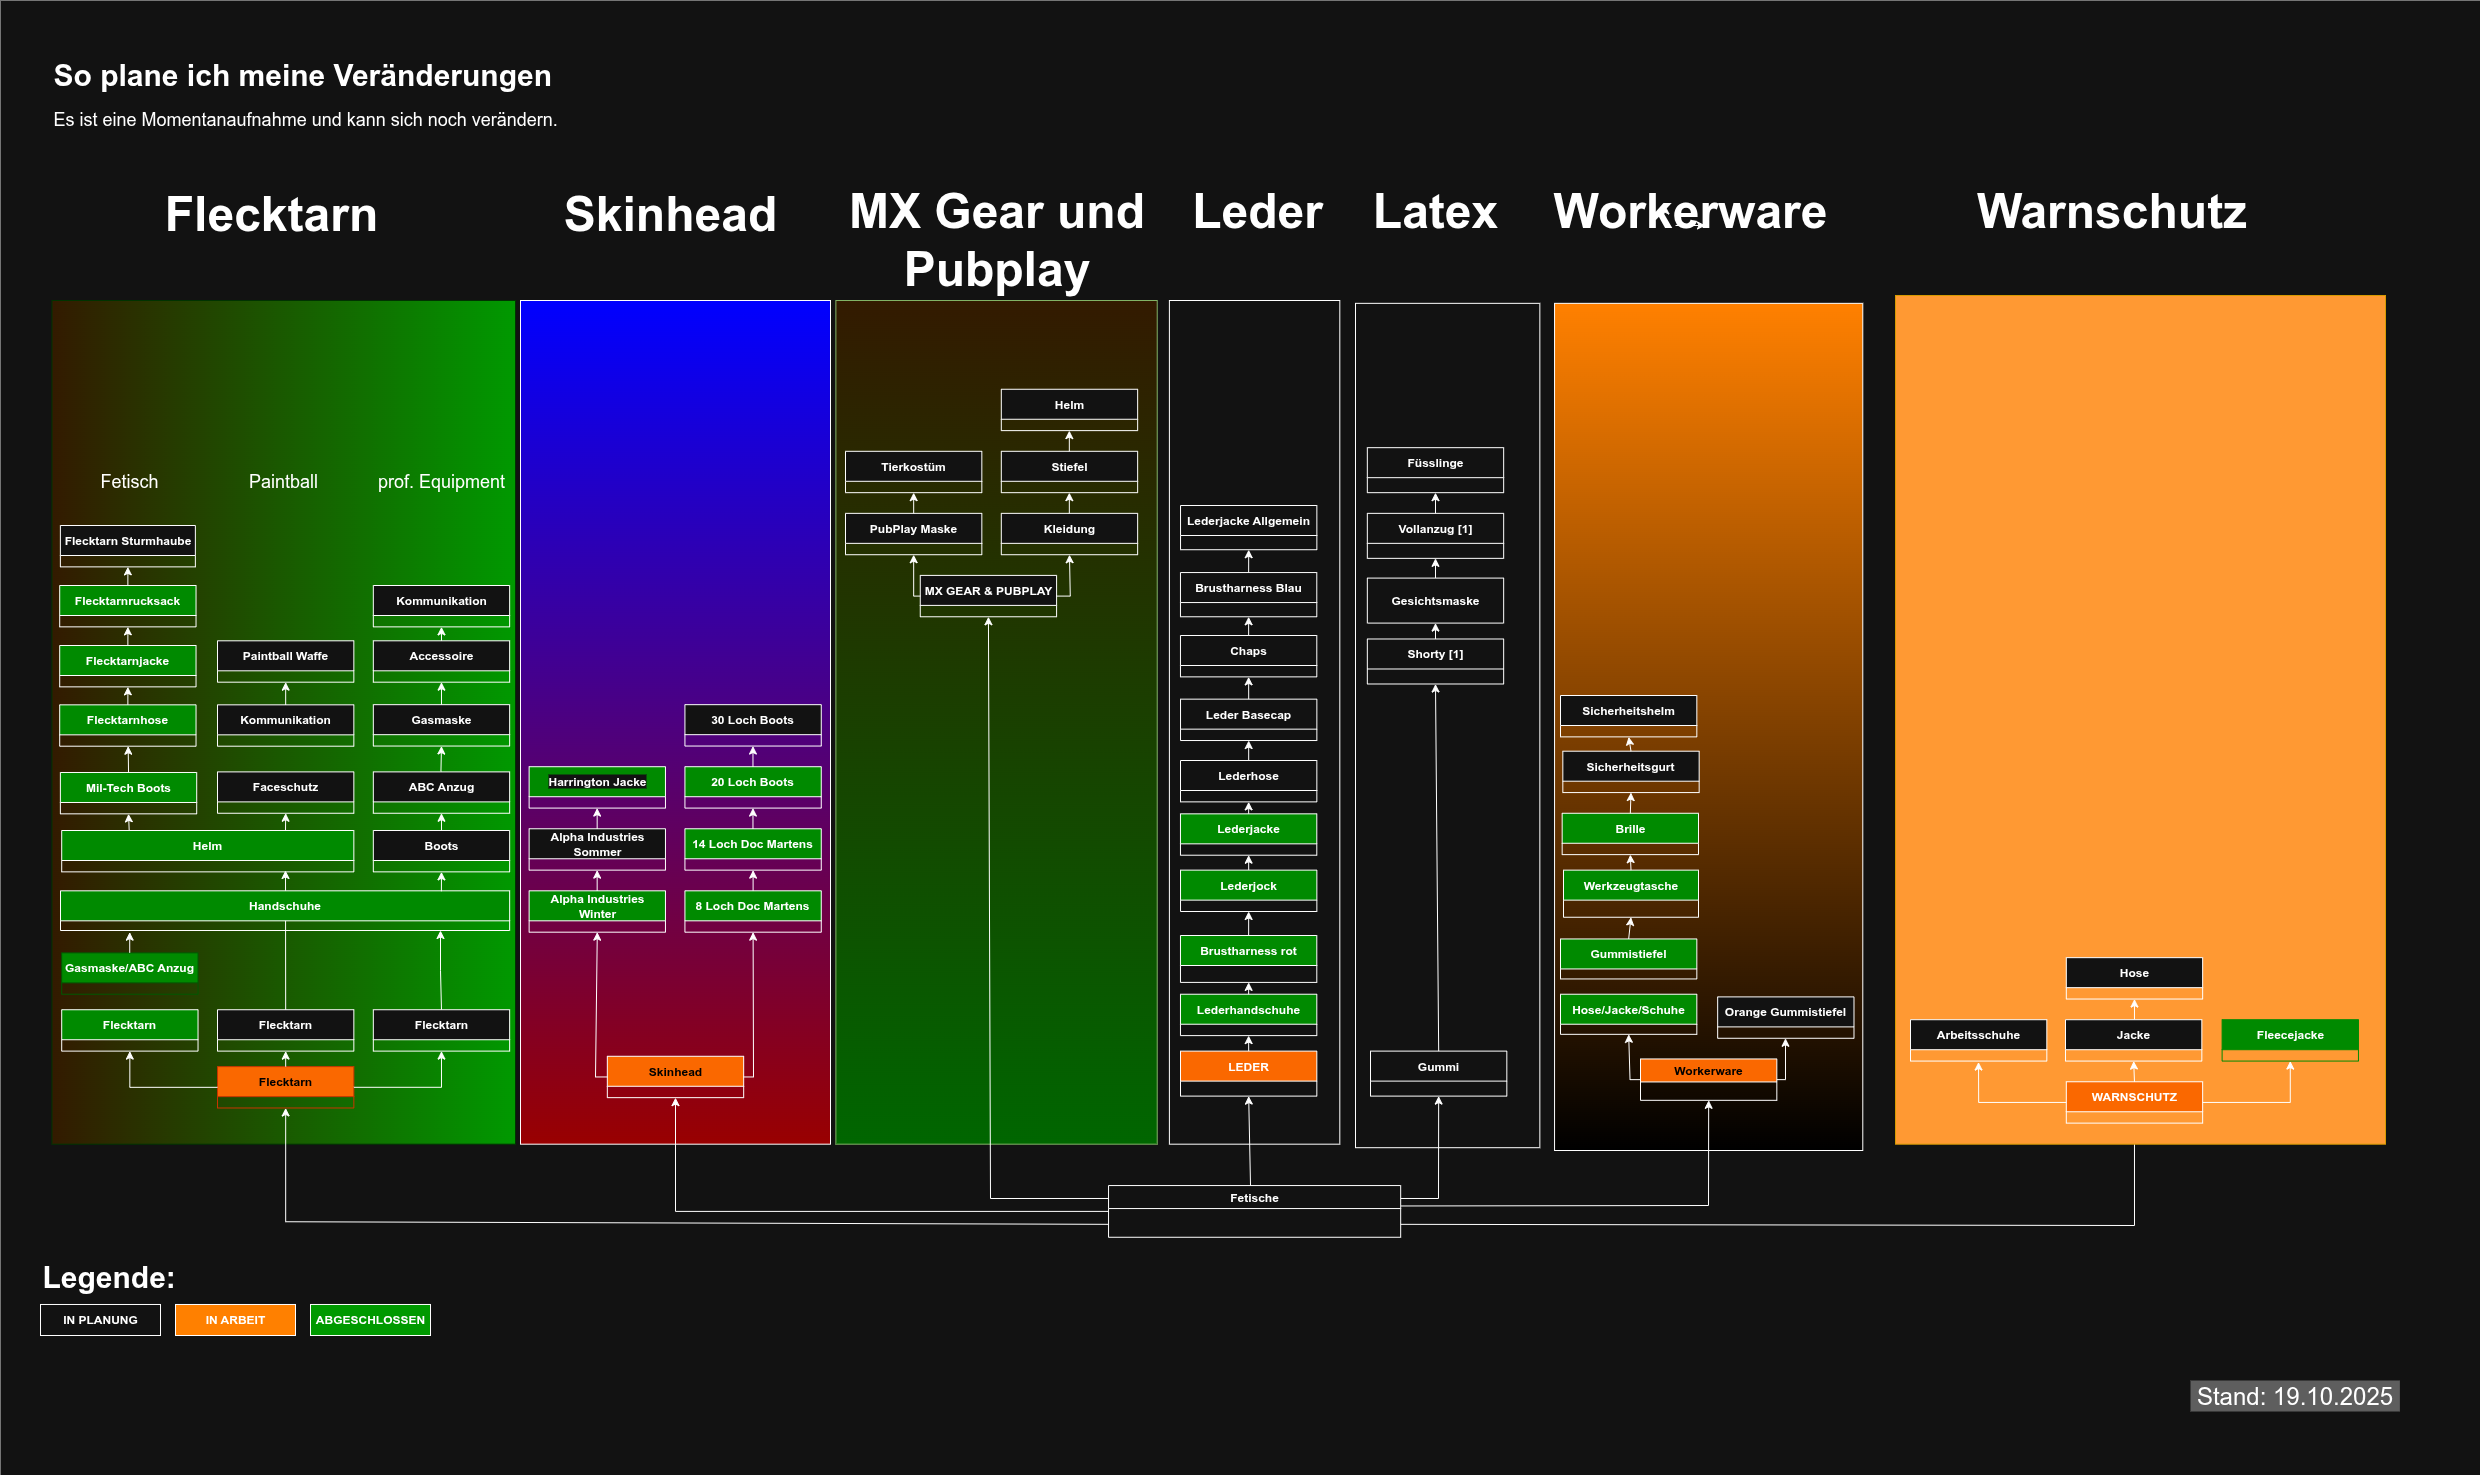
Task: Select the Fetische central node
Action: pyautogui.click(x=1253, y=1198)
